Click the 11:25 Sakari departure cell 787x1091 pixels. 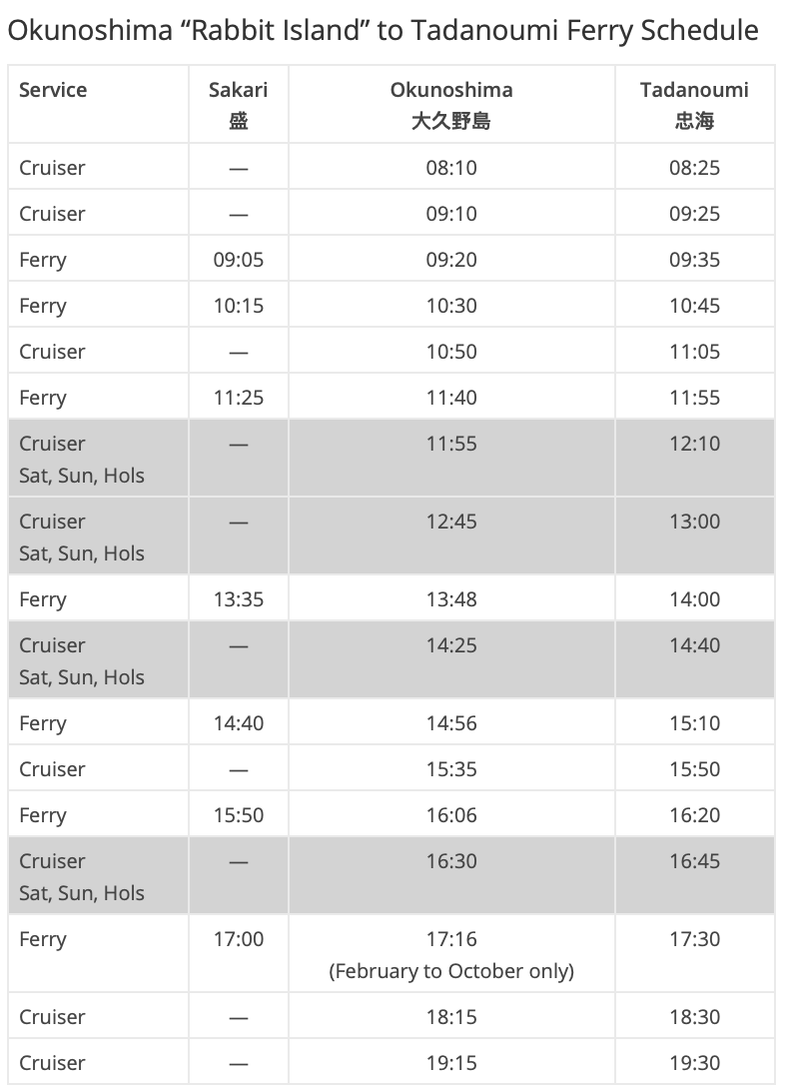click(x=239, y=397)
